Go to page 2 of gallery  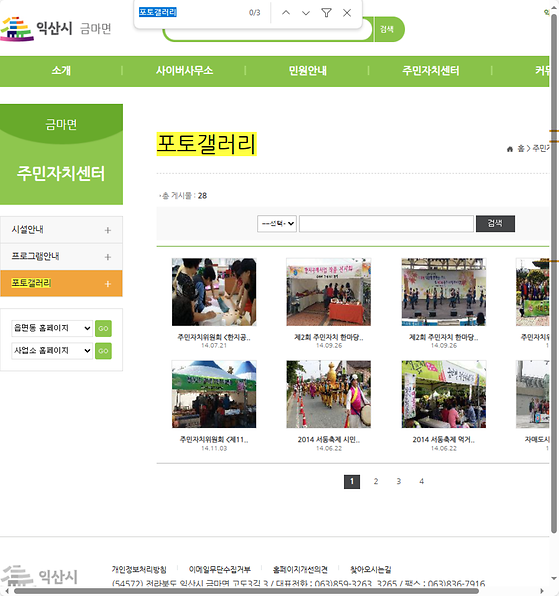375,482
